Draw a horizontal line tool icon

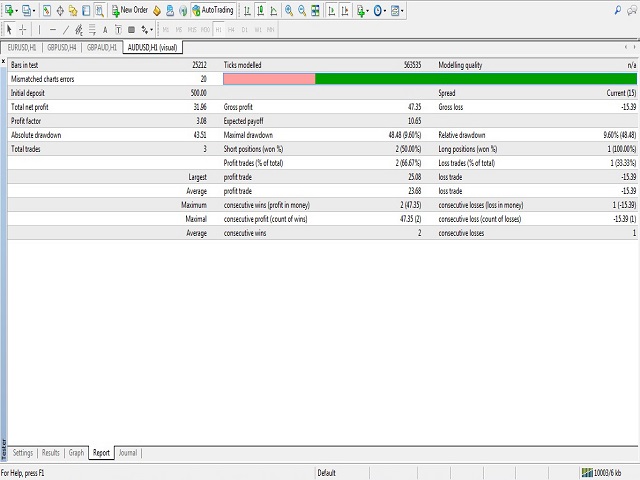[53, 30]
